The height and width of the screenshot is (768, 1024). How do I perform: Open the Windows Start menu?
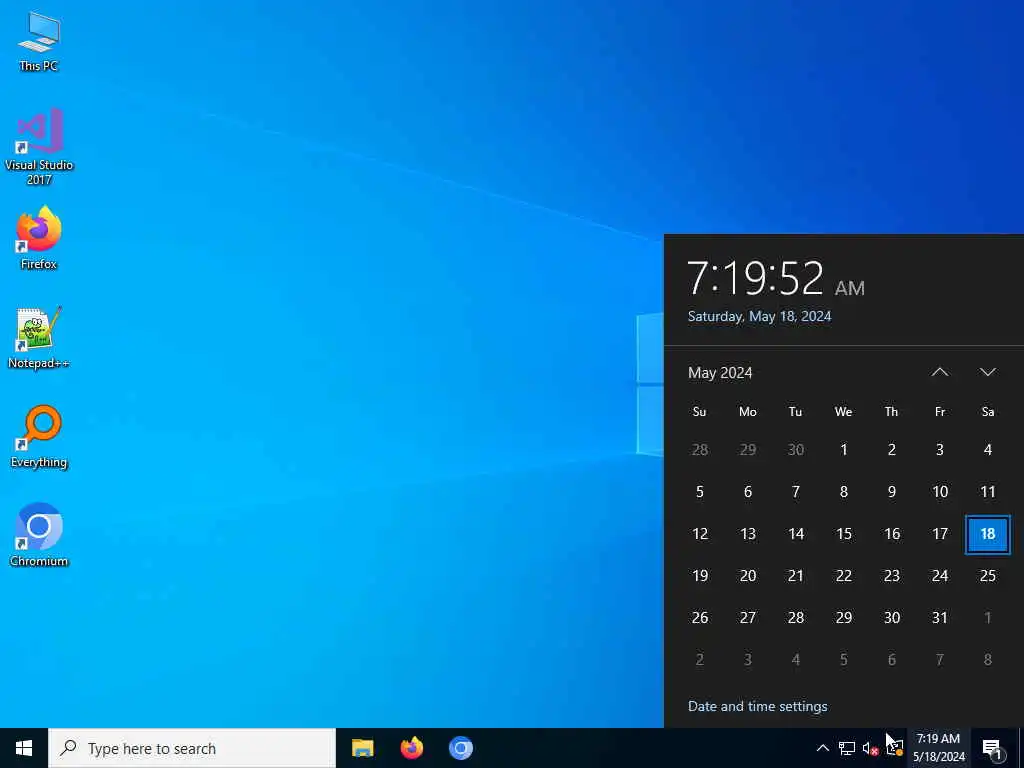point(24,748)
